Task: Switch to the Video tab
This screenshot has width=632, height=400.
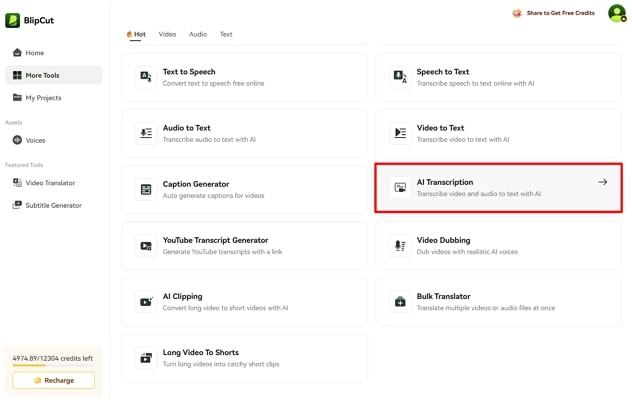Action: tap(167, 34)
